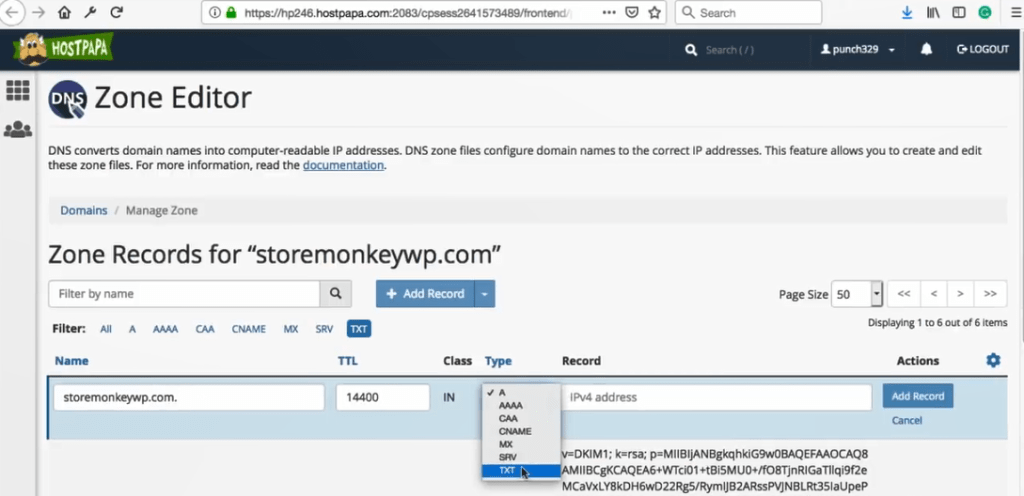The height and width of the screenshot is (496, 1024).
Task: Sort table by TTL column header
Action: point(347,361)
